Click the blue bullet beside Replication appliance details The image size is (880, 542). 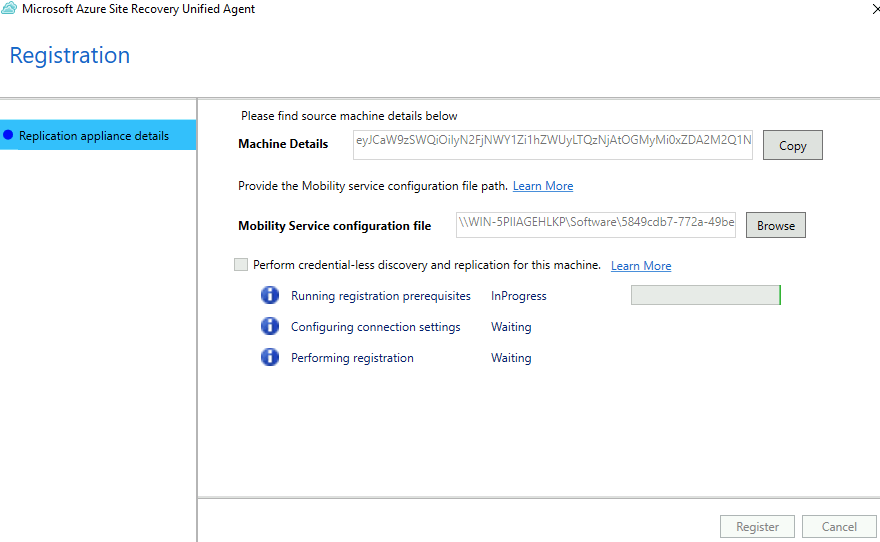(8, 135)
